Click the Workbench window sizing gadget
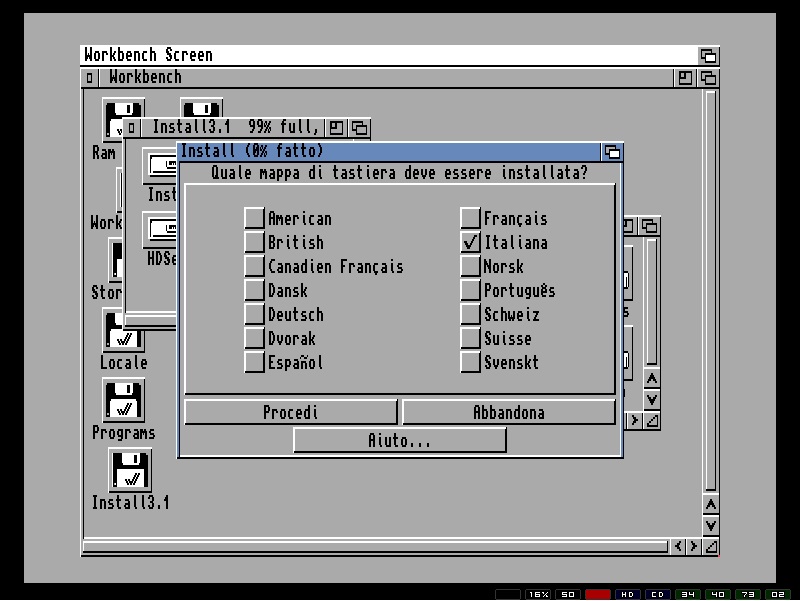 711,546
